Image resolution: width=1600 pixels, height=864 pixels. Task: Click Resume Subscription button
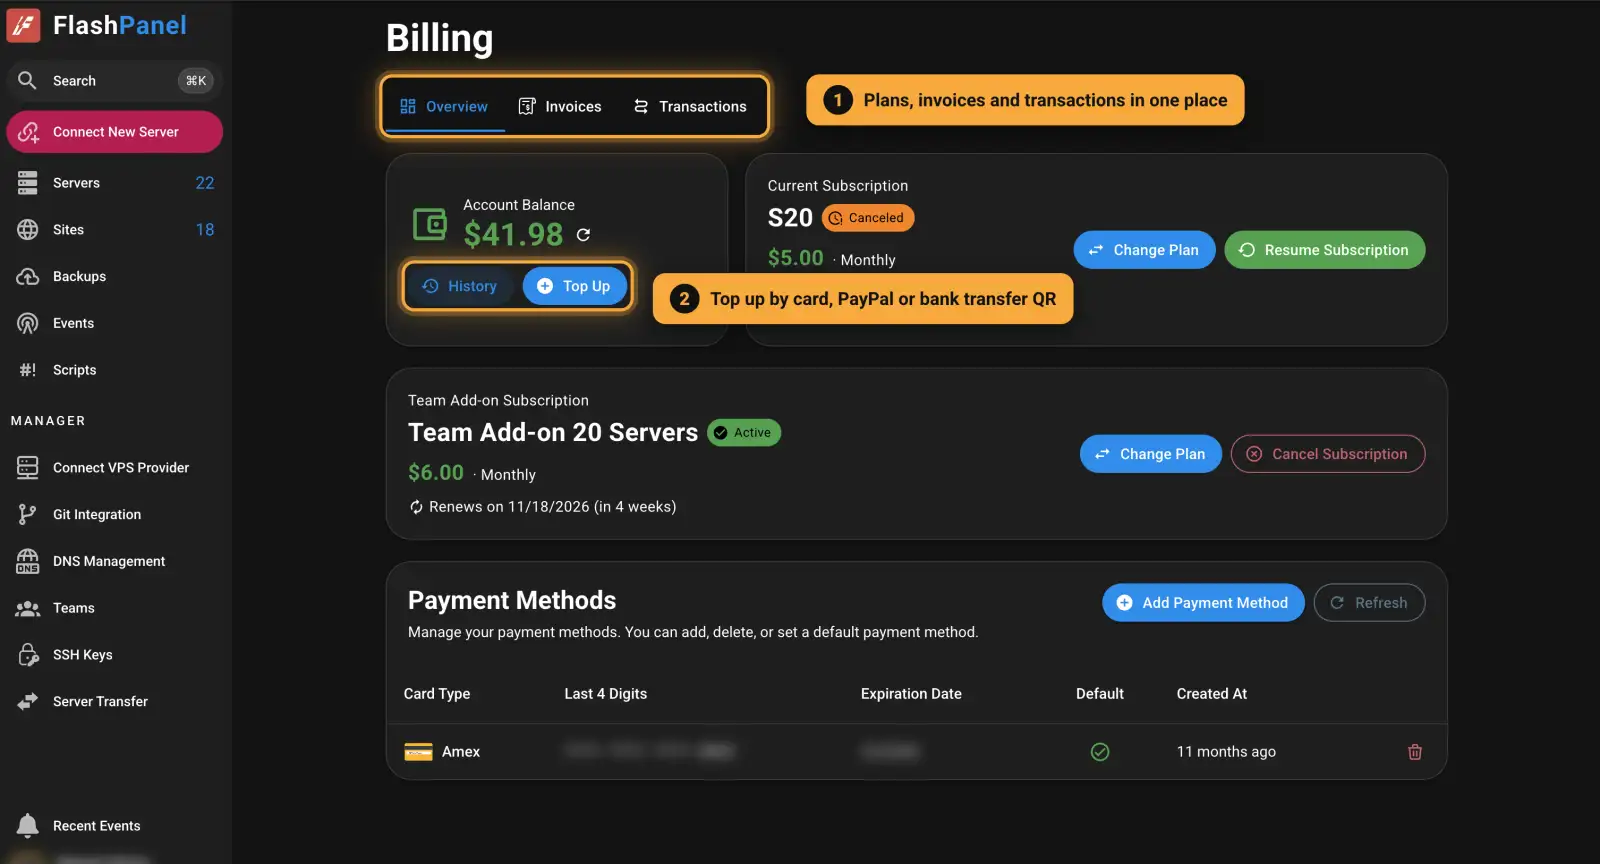(x=1324, y=250)
